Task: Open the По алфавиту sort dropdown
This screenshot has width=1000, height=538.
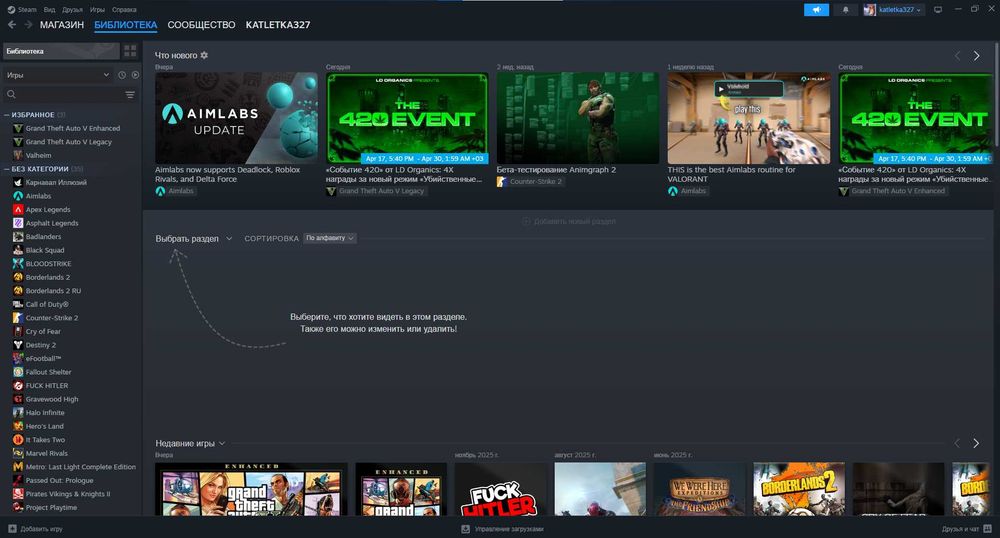Action: coord(330,238)
